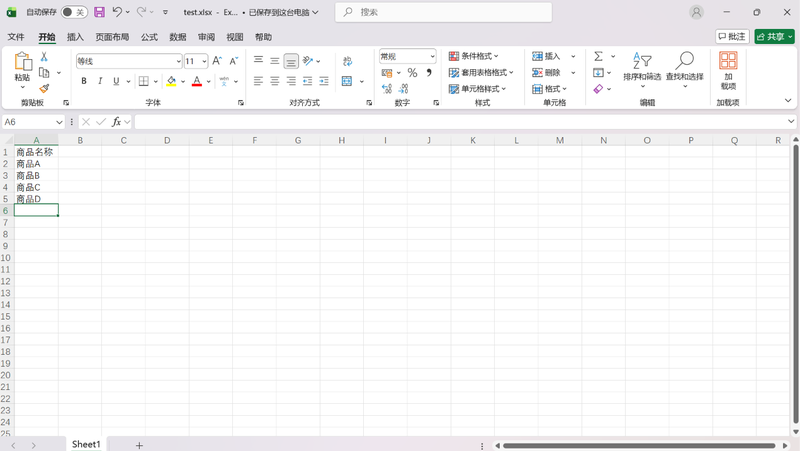Open the font name dropdown

pyautogui.click(x=179, y=61)
